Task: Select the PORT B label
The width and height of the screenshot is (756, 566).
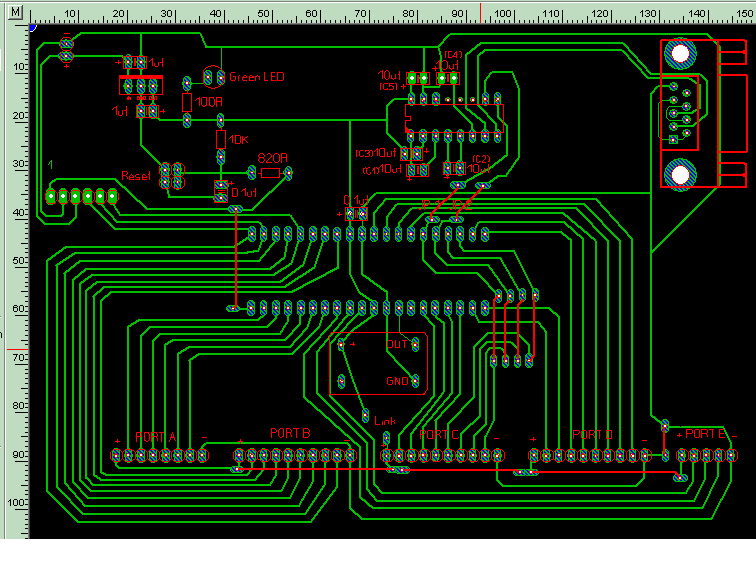Action: (x=290, y=433)
